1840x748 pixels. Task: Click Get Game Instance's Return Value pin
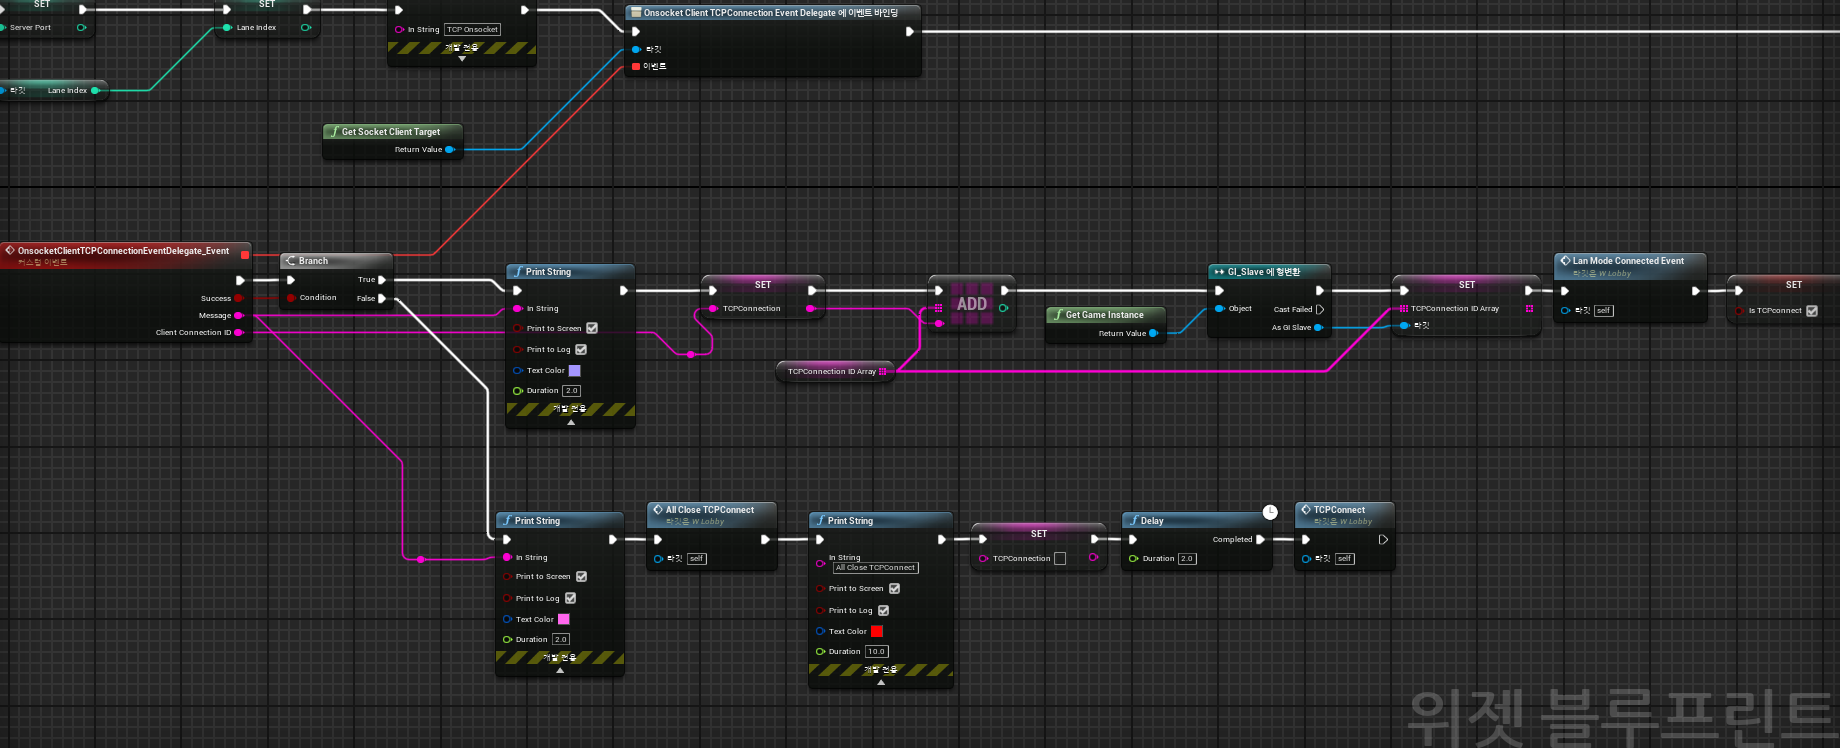pos(1154,333)
